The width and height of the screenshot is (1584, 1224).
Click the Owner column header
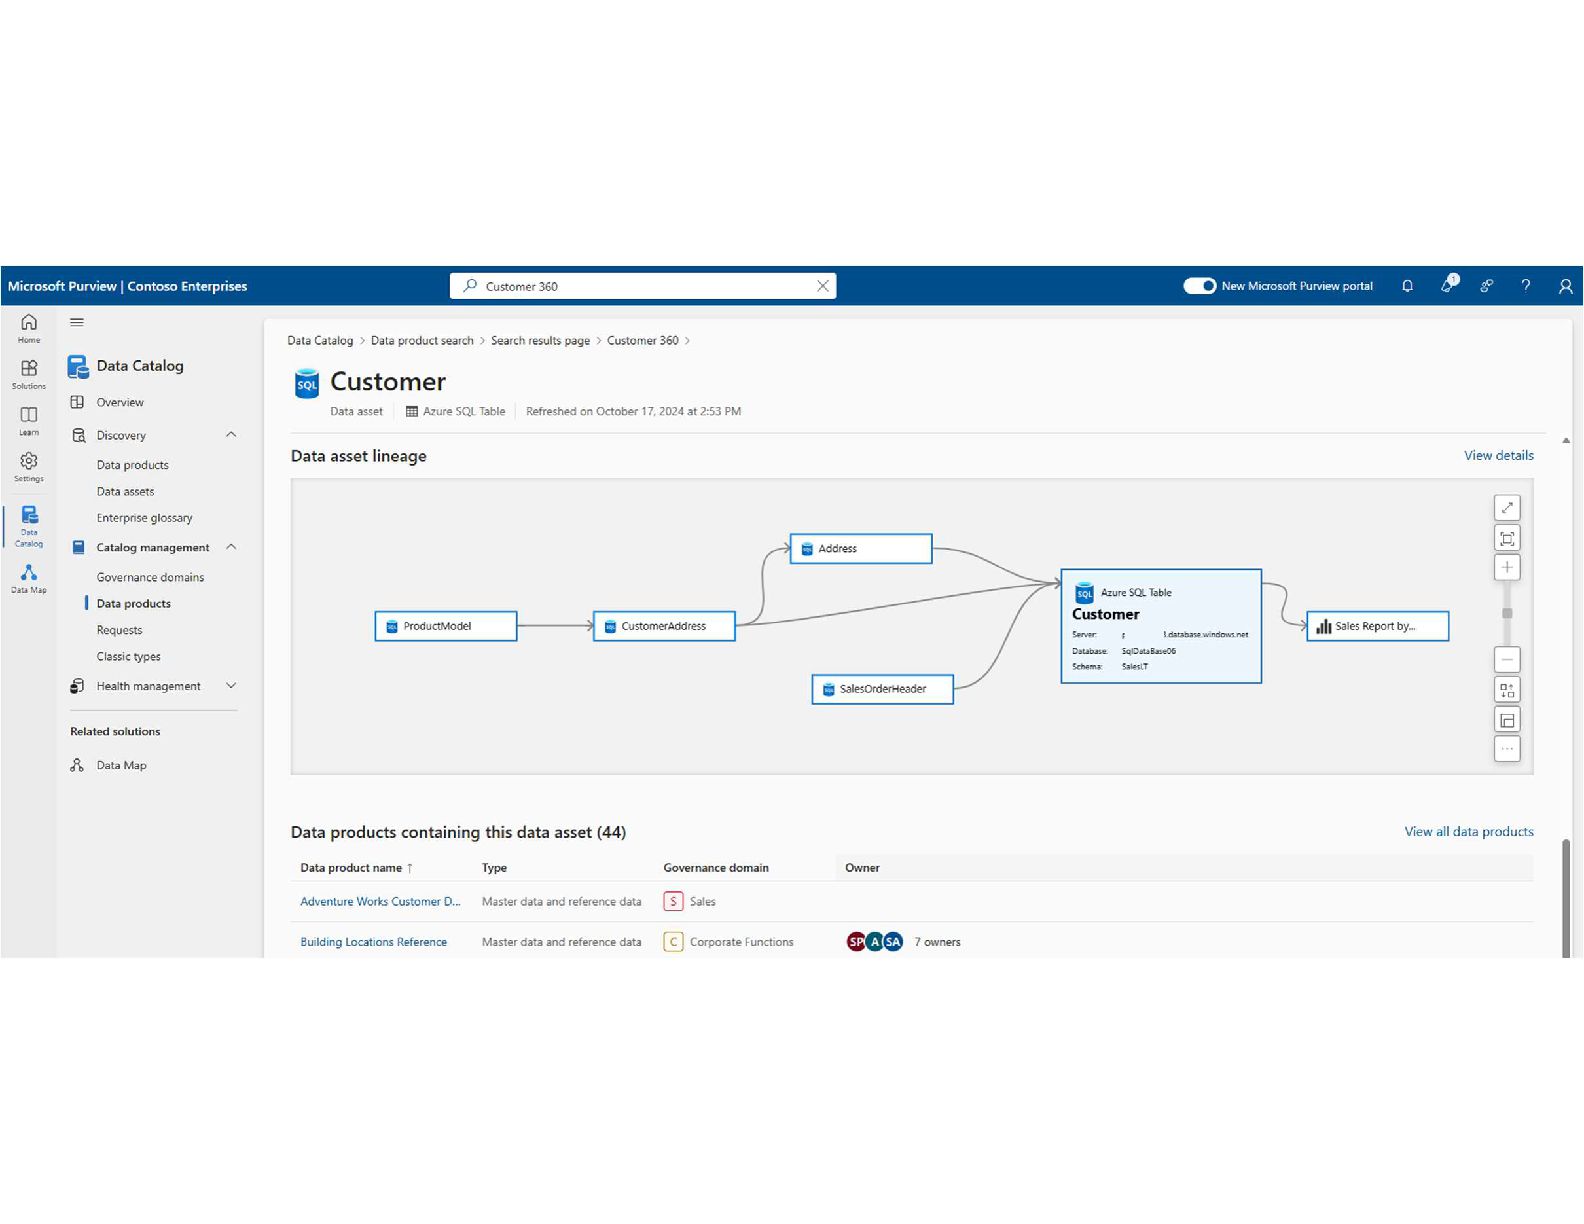coord(862,868)
